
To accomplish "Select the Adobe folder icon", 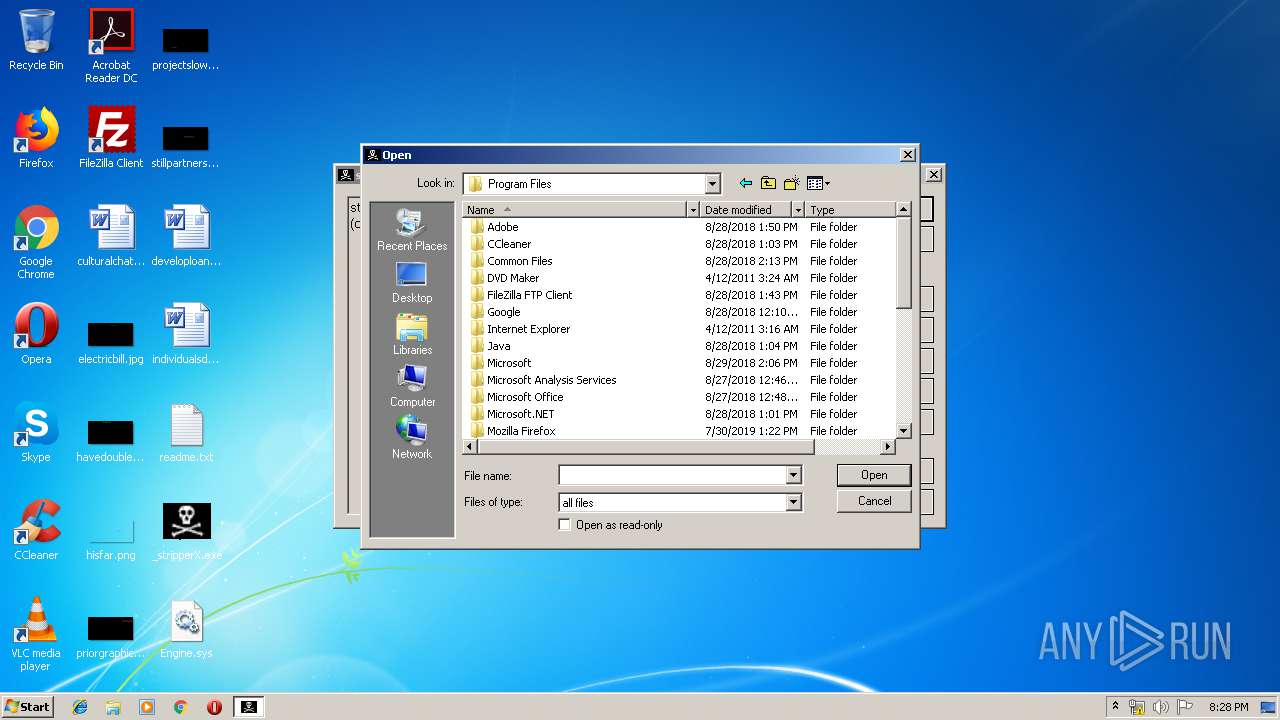I will pyautogui.click(x=477, y=227).
